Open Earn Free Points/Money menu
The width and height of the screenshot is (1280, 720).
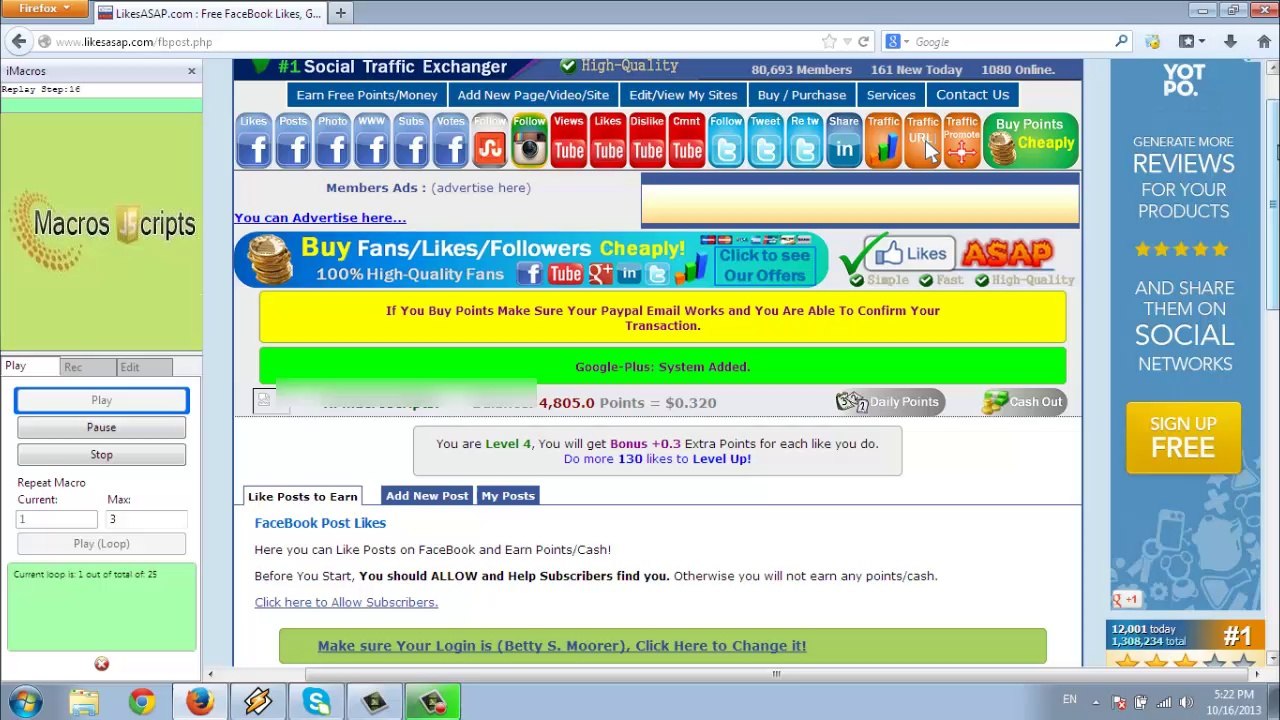tap(367, 95)
